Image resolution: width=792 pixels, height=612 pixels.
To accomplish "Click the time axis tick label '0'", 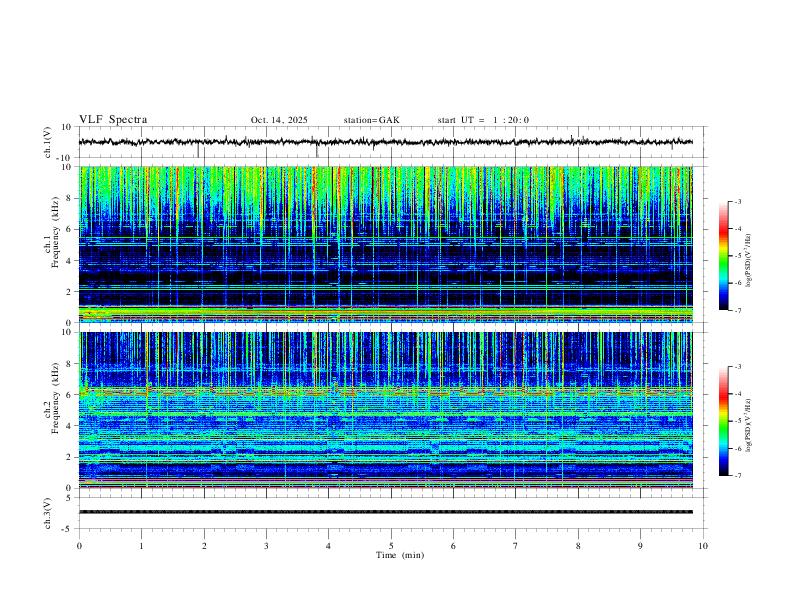I will [x=79, y=546].
